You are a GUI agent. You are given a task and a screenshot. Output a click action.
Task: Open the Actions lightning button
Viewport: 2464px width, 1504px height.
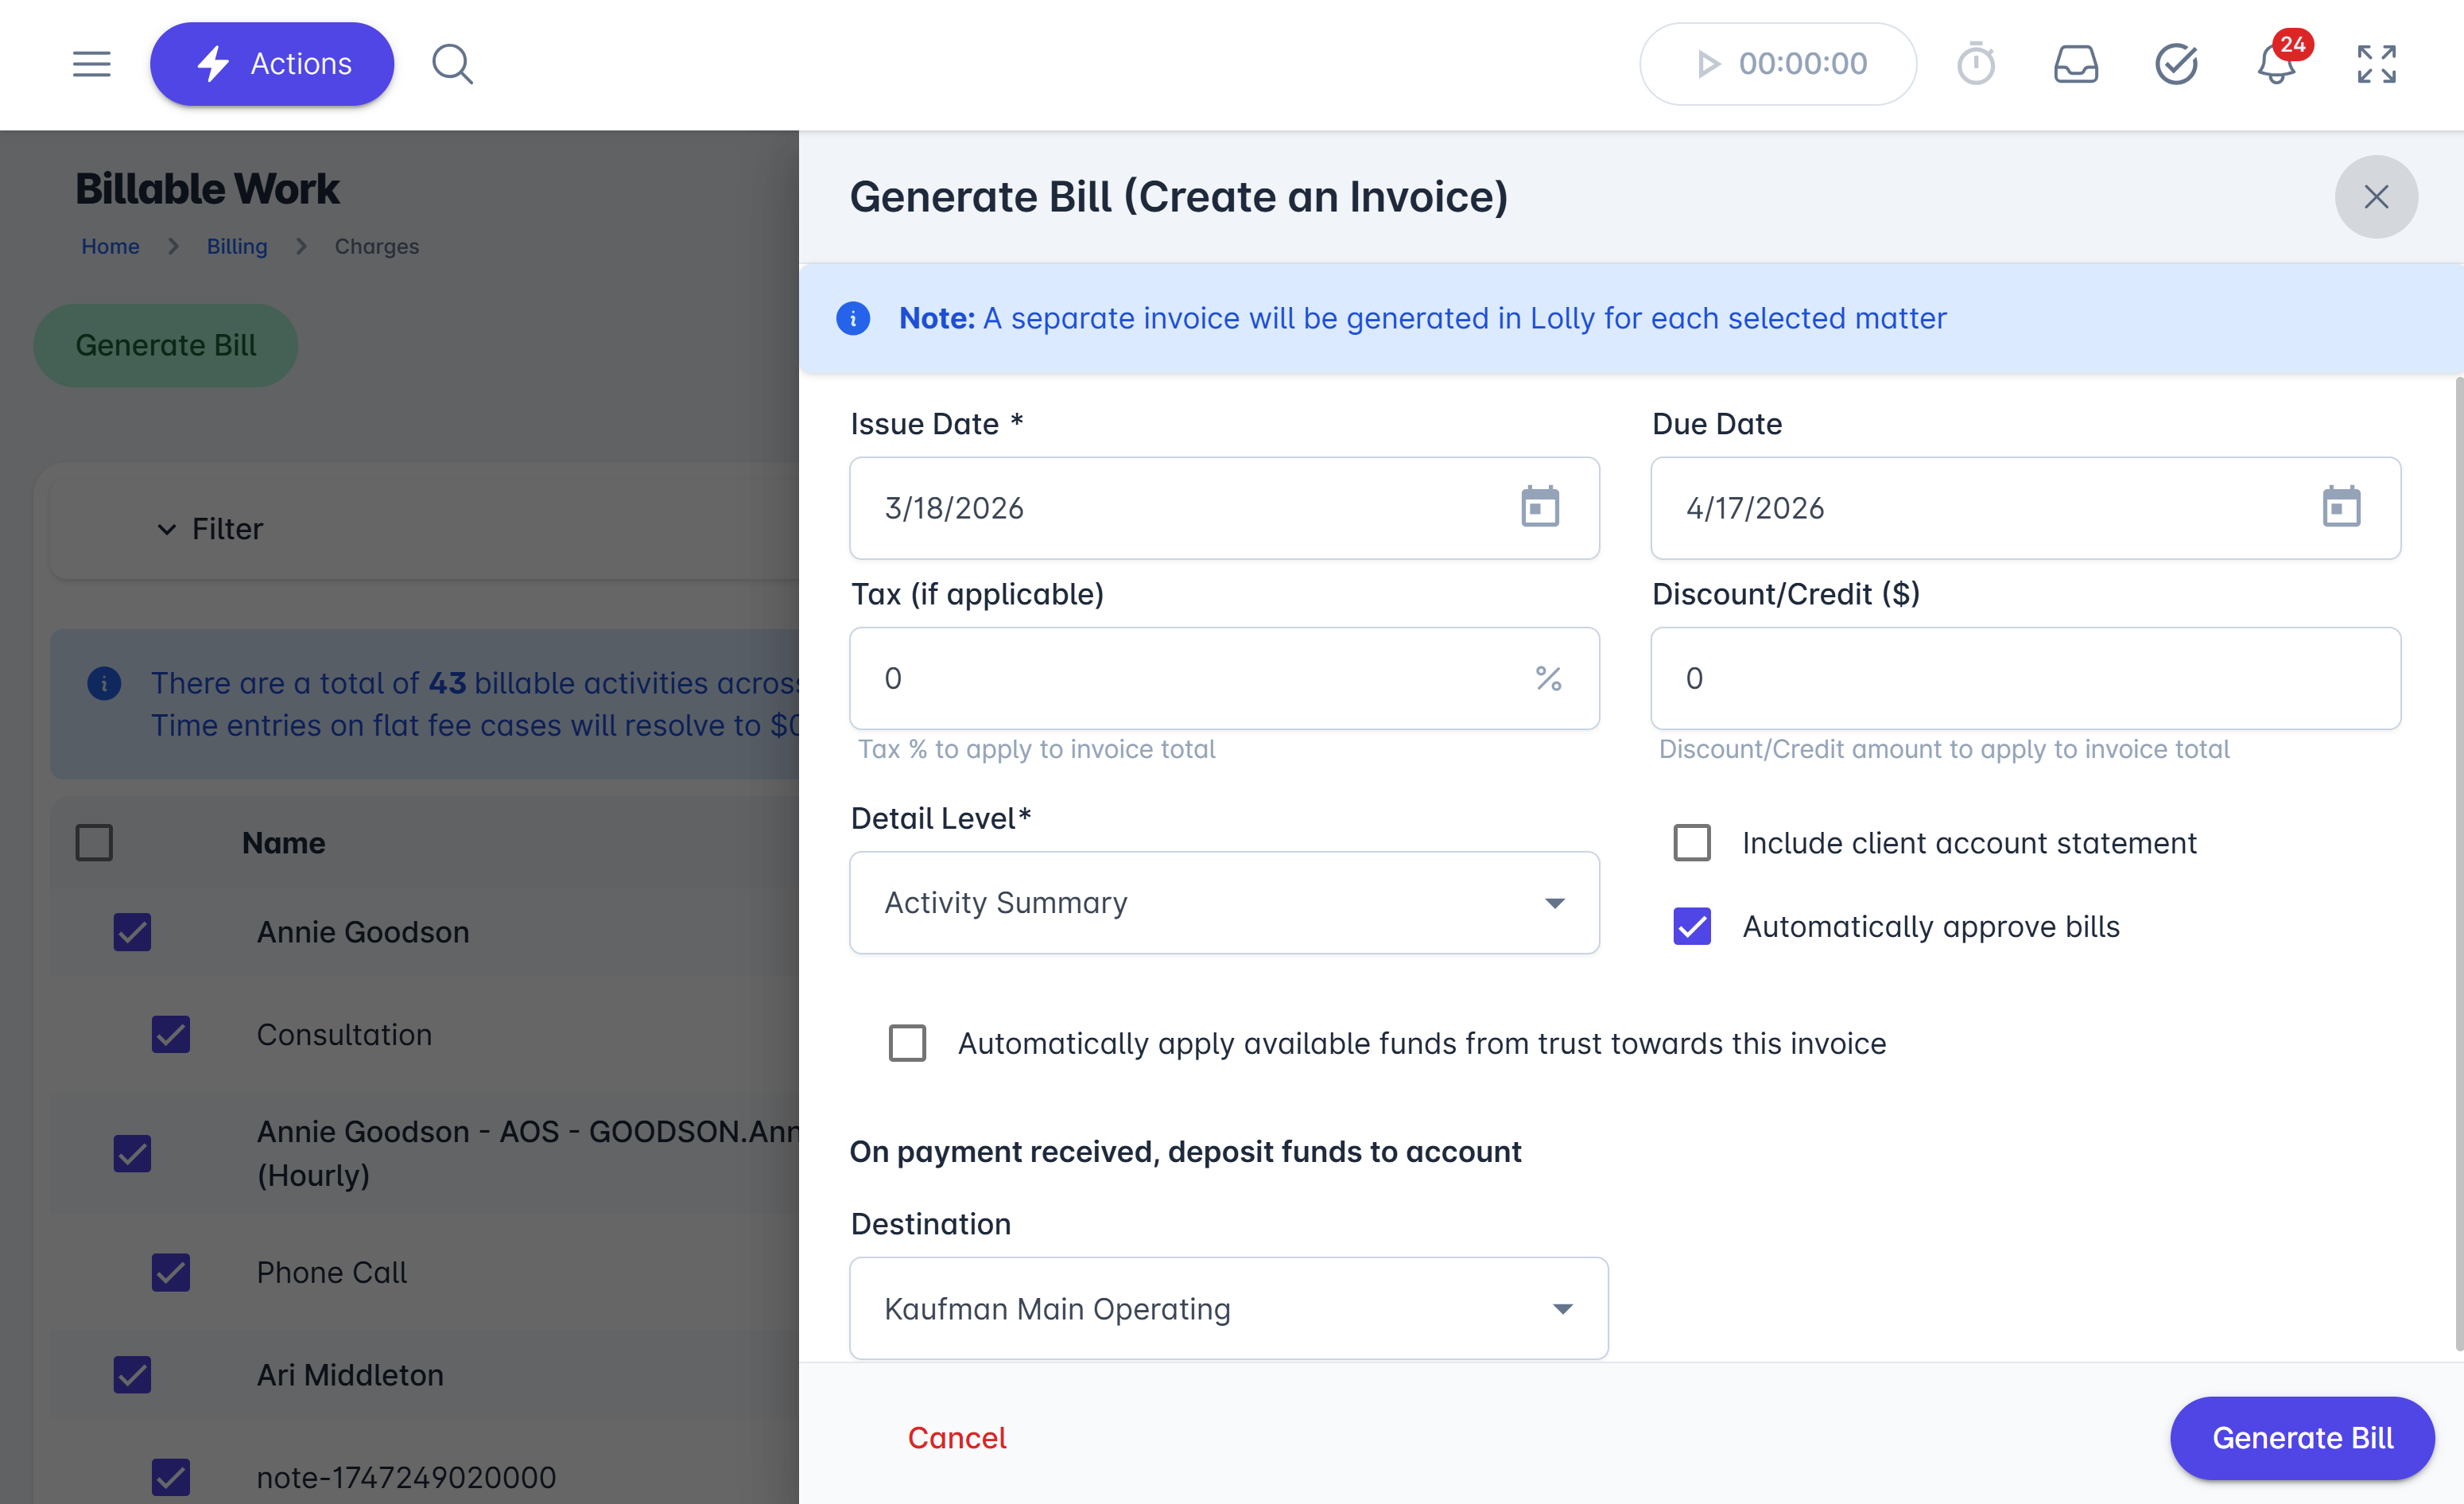pos(272,64)
